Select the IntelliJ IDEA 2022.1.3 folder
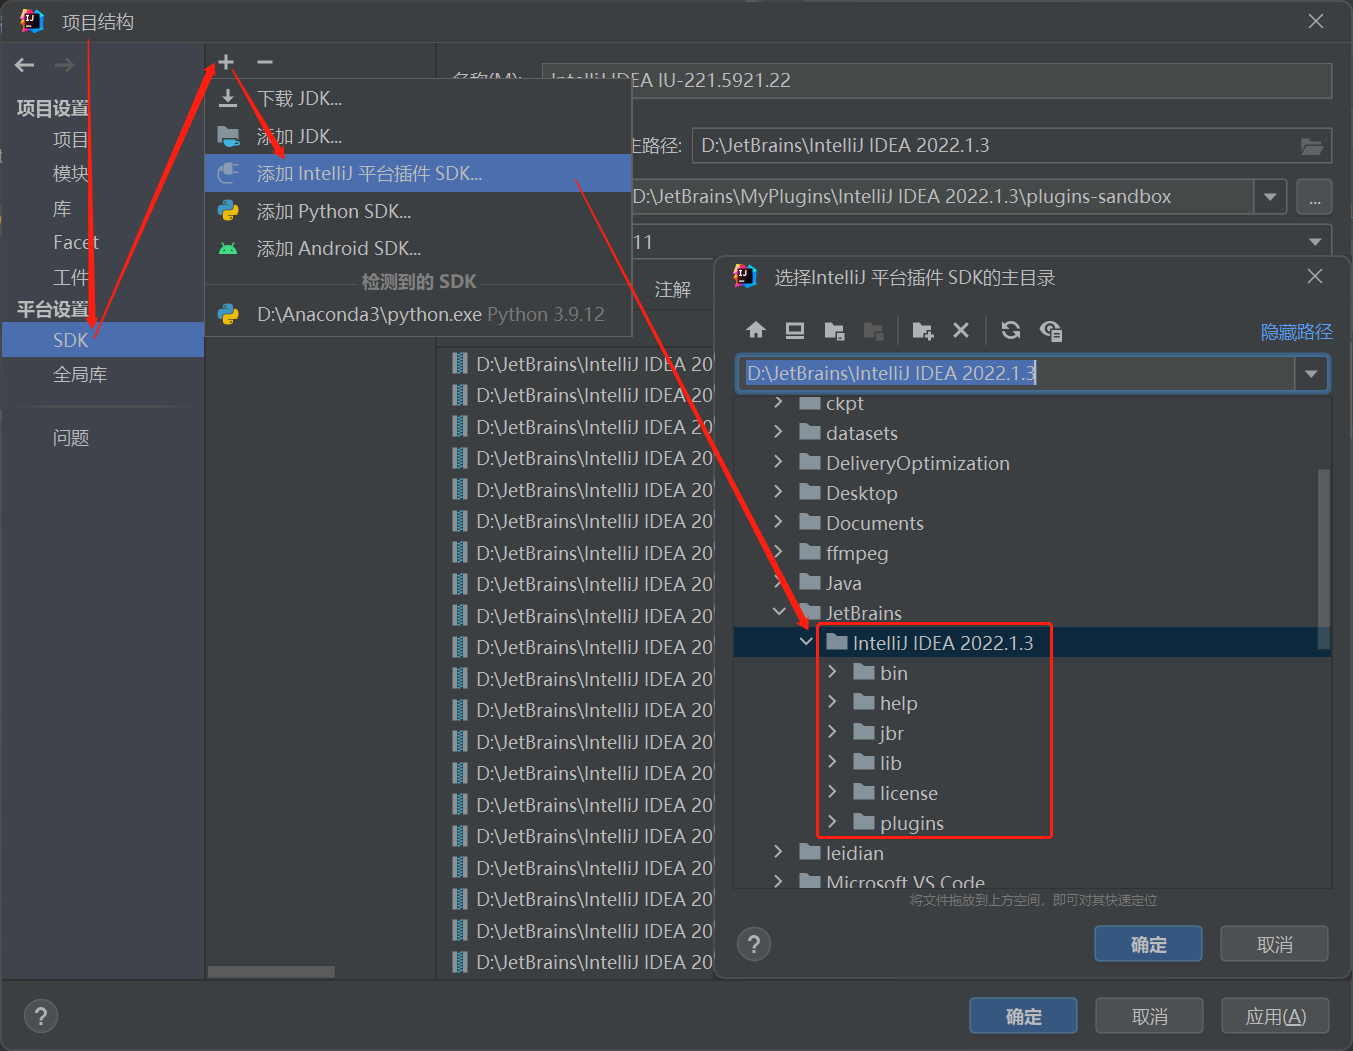This screenshot has height=1051, width=1353. coord(1032,643)
